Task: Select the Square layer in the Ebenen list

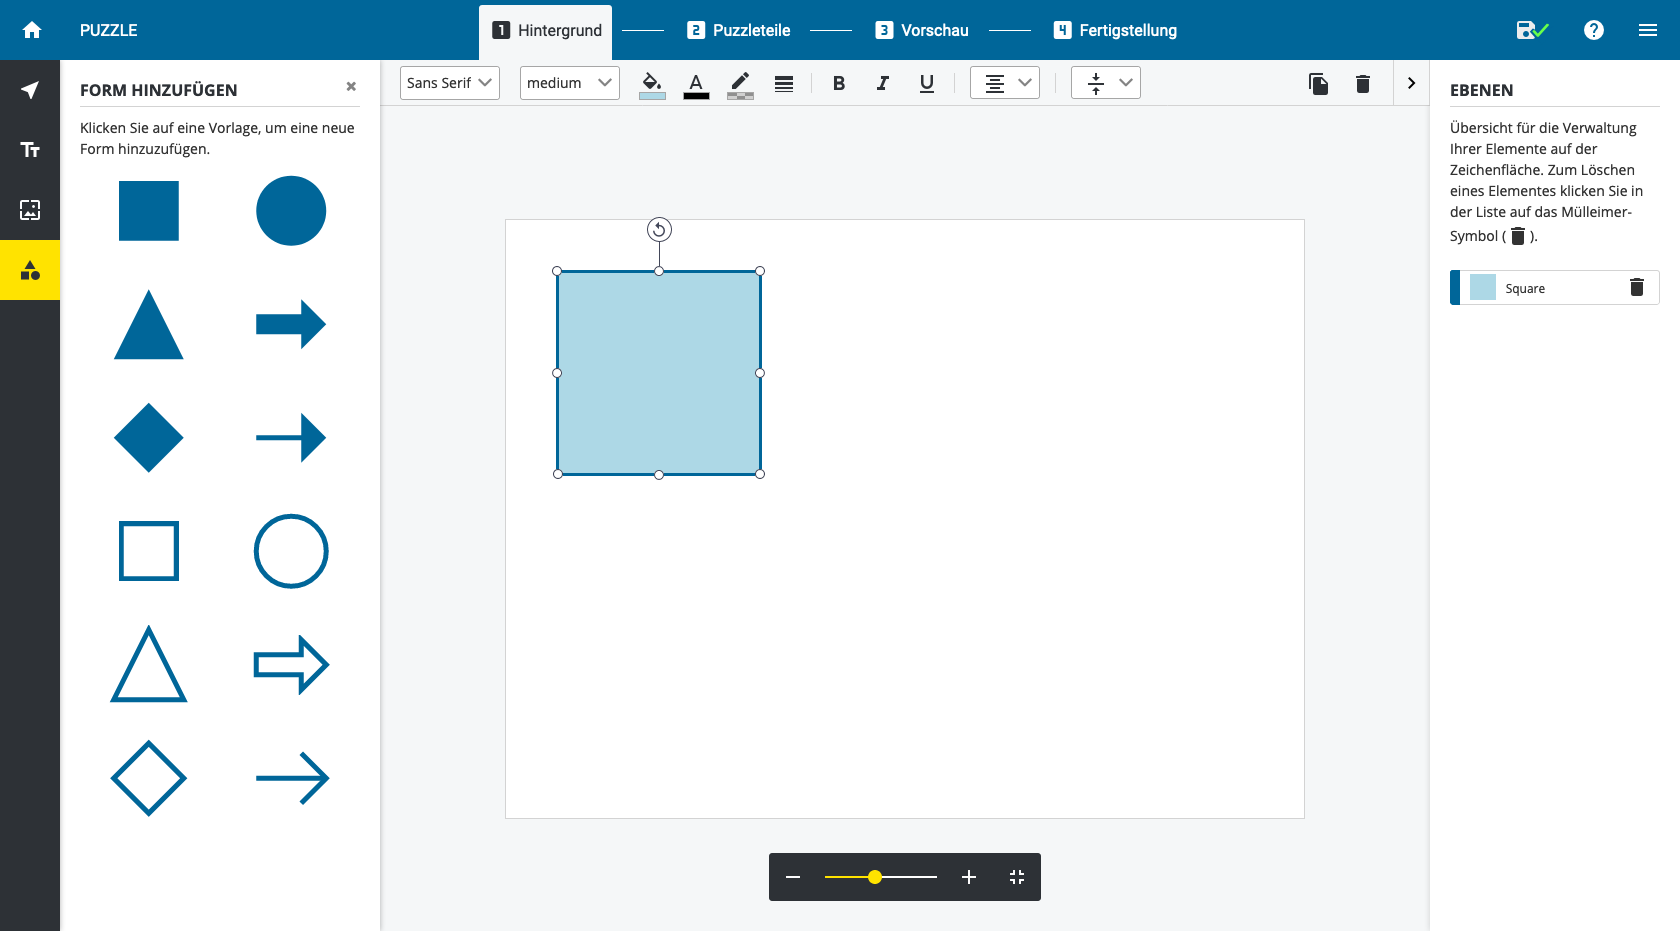Action: coord(1540,288)
